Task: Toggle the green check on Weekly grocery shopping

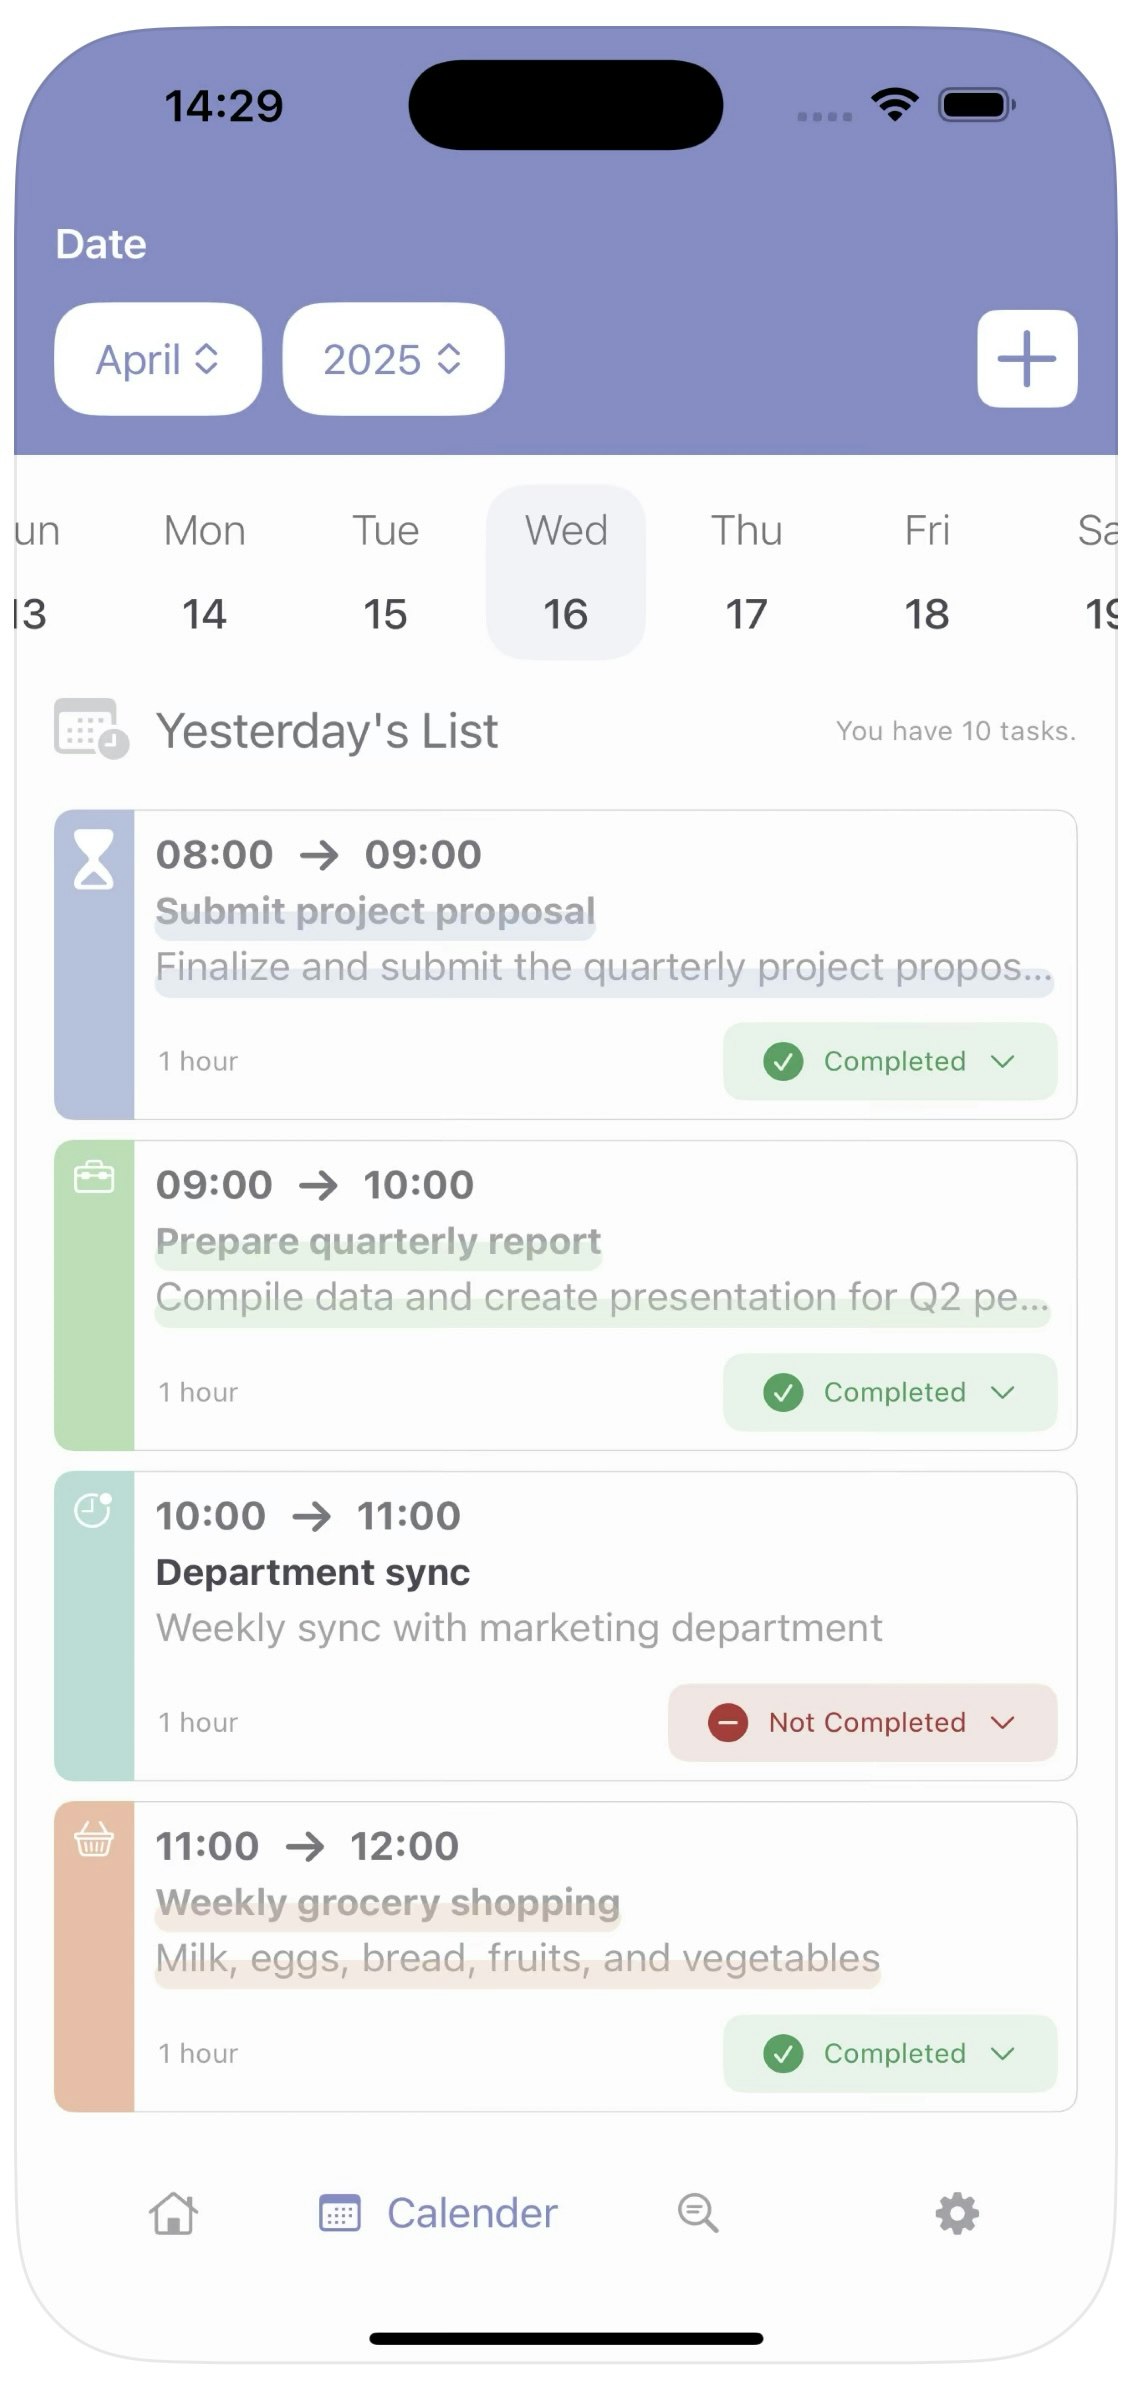Action: coord(783,2053)
